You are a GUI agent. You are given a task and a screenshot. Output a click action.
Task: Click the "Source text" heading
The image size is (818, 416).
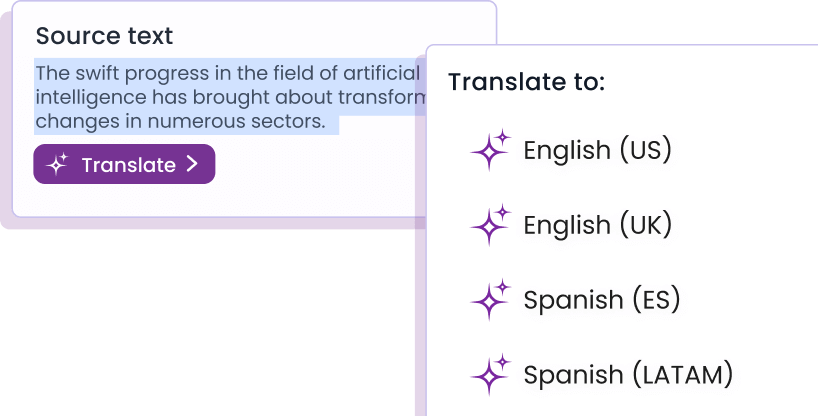[x=104, y=36]
